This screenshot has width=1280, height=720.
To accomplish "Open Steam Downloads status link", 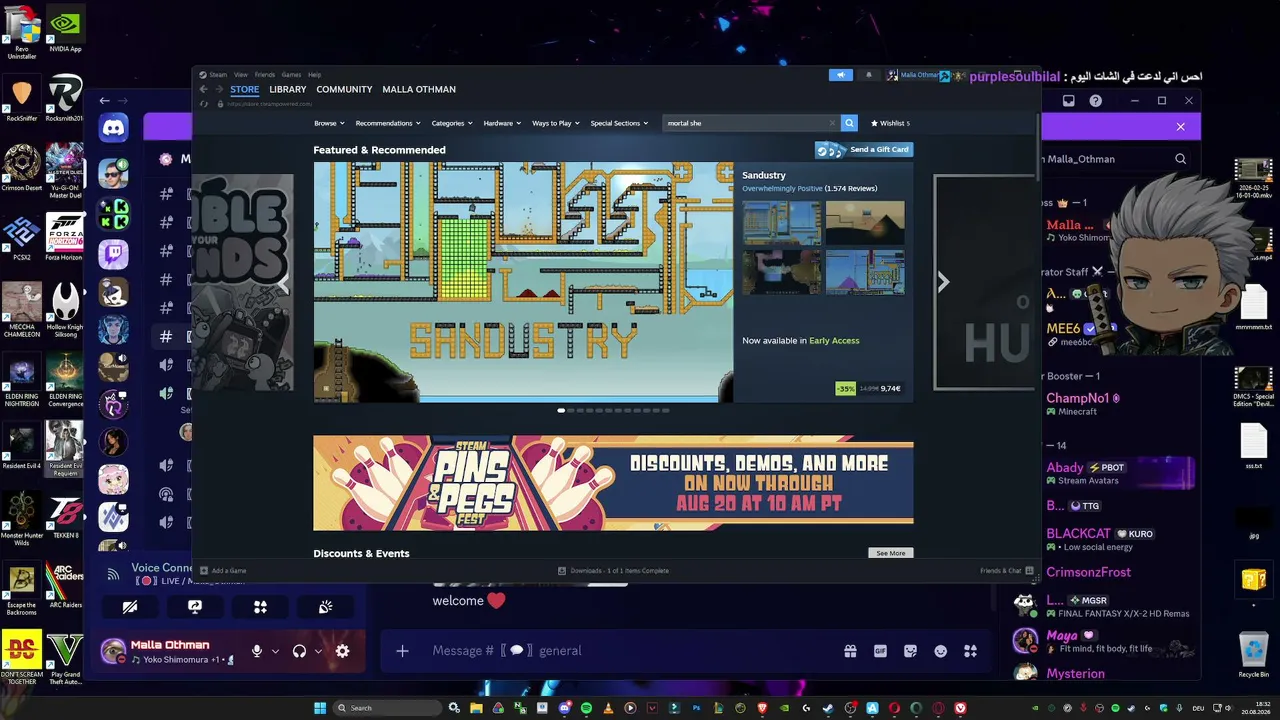I will click(x=613, y=571).
